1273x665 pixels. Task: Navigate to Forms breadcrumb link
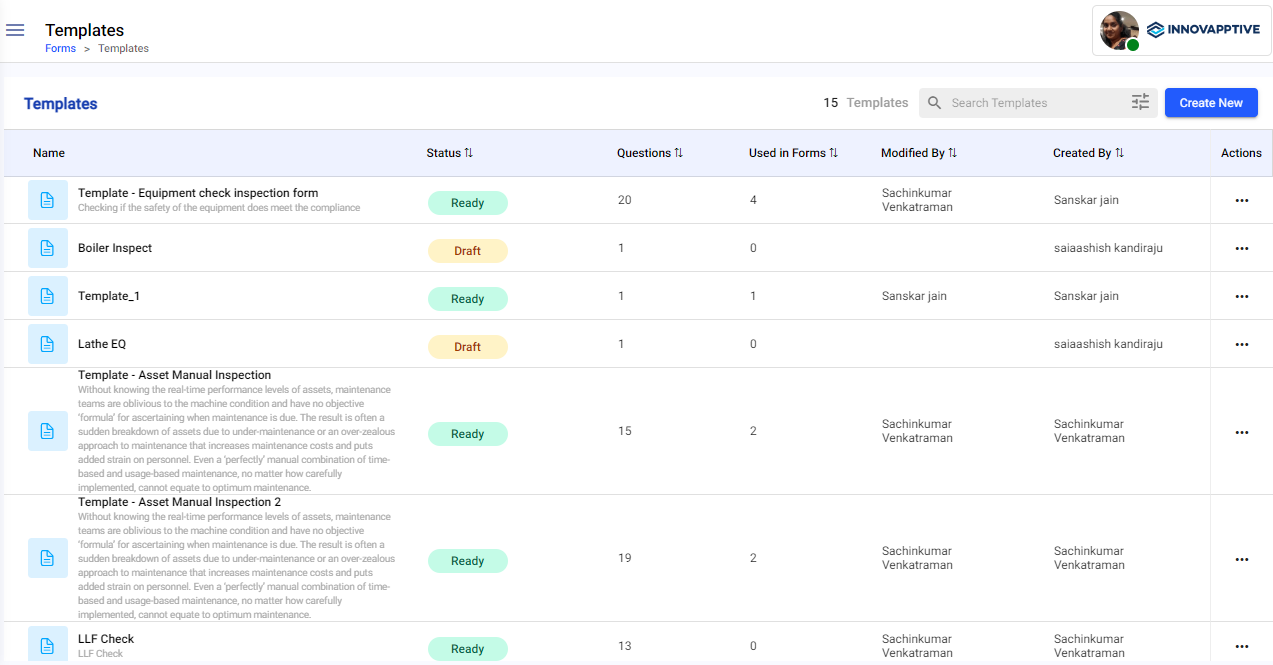point(60,48)
